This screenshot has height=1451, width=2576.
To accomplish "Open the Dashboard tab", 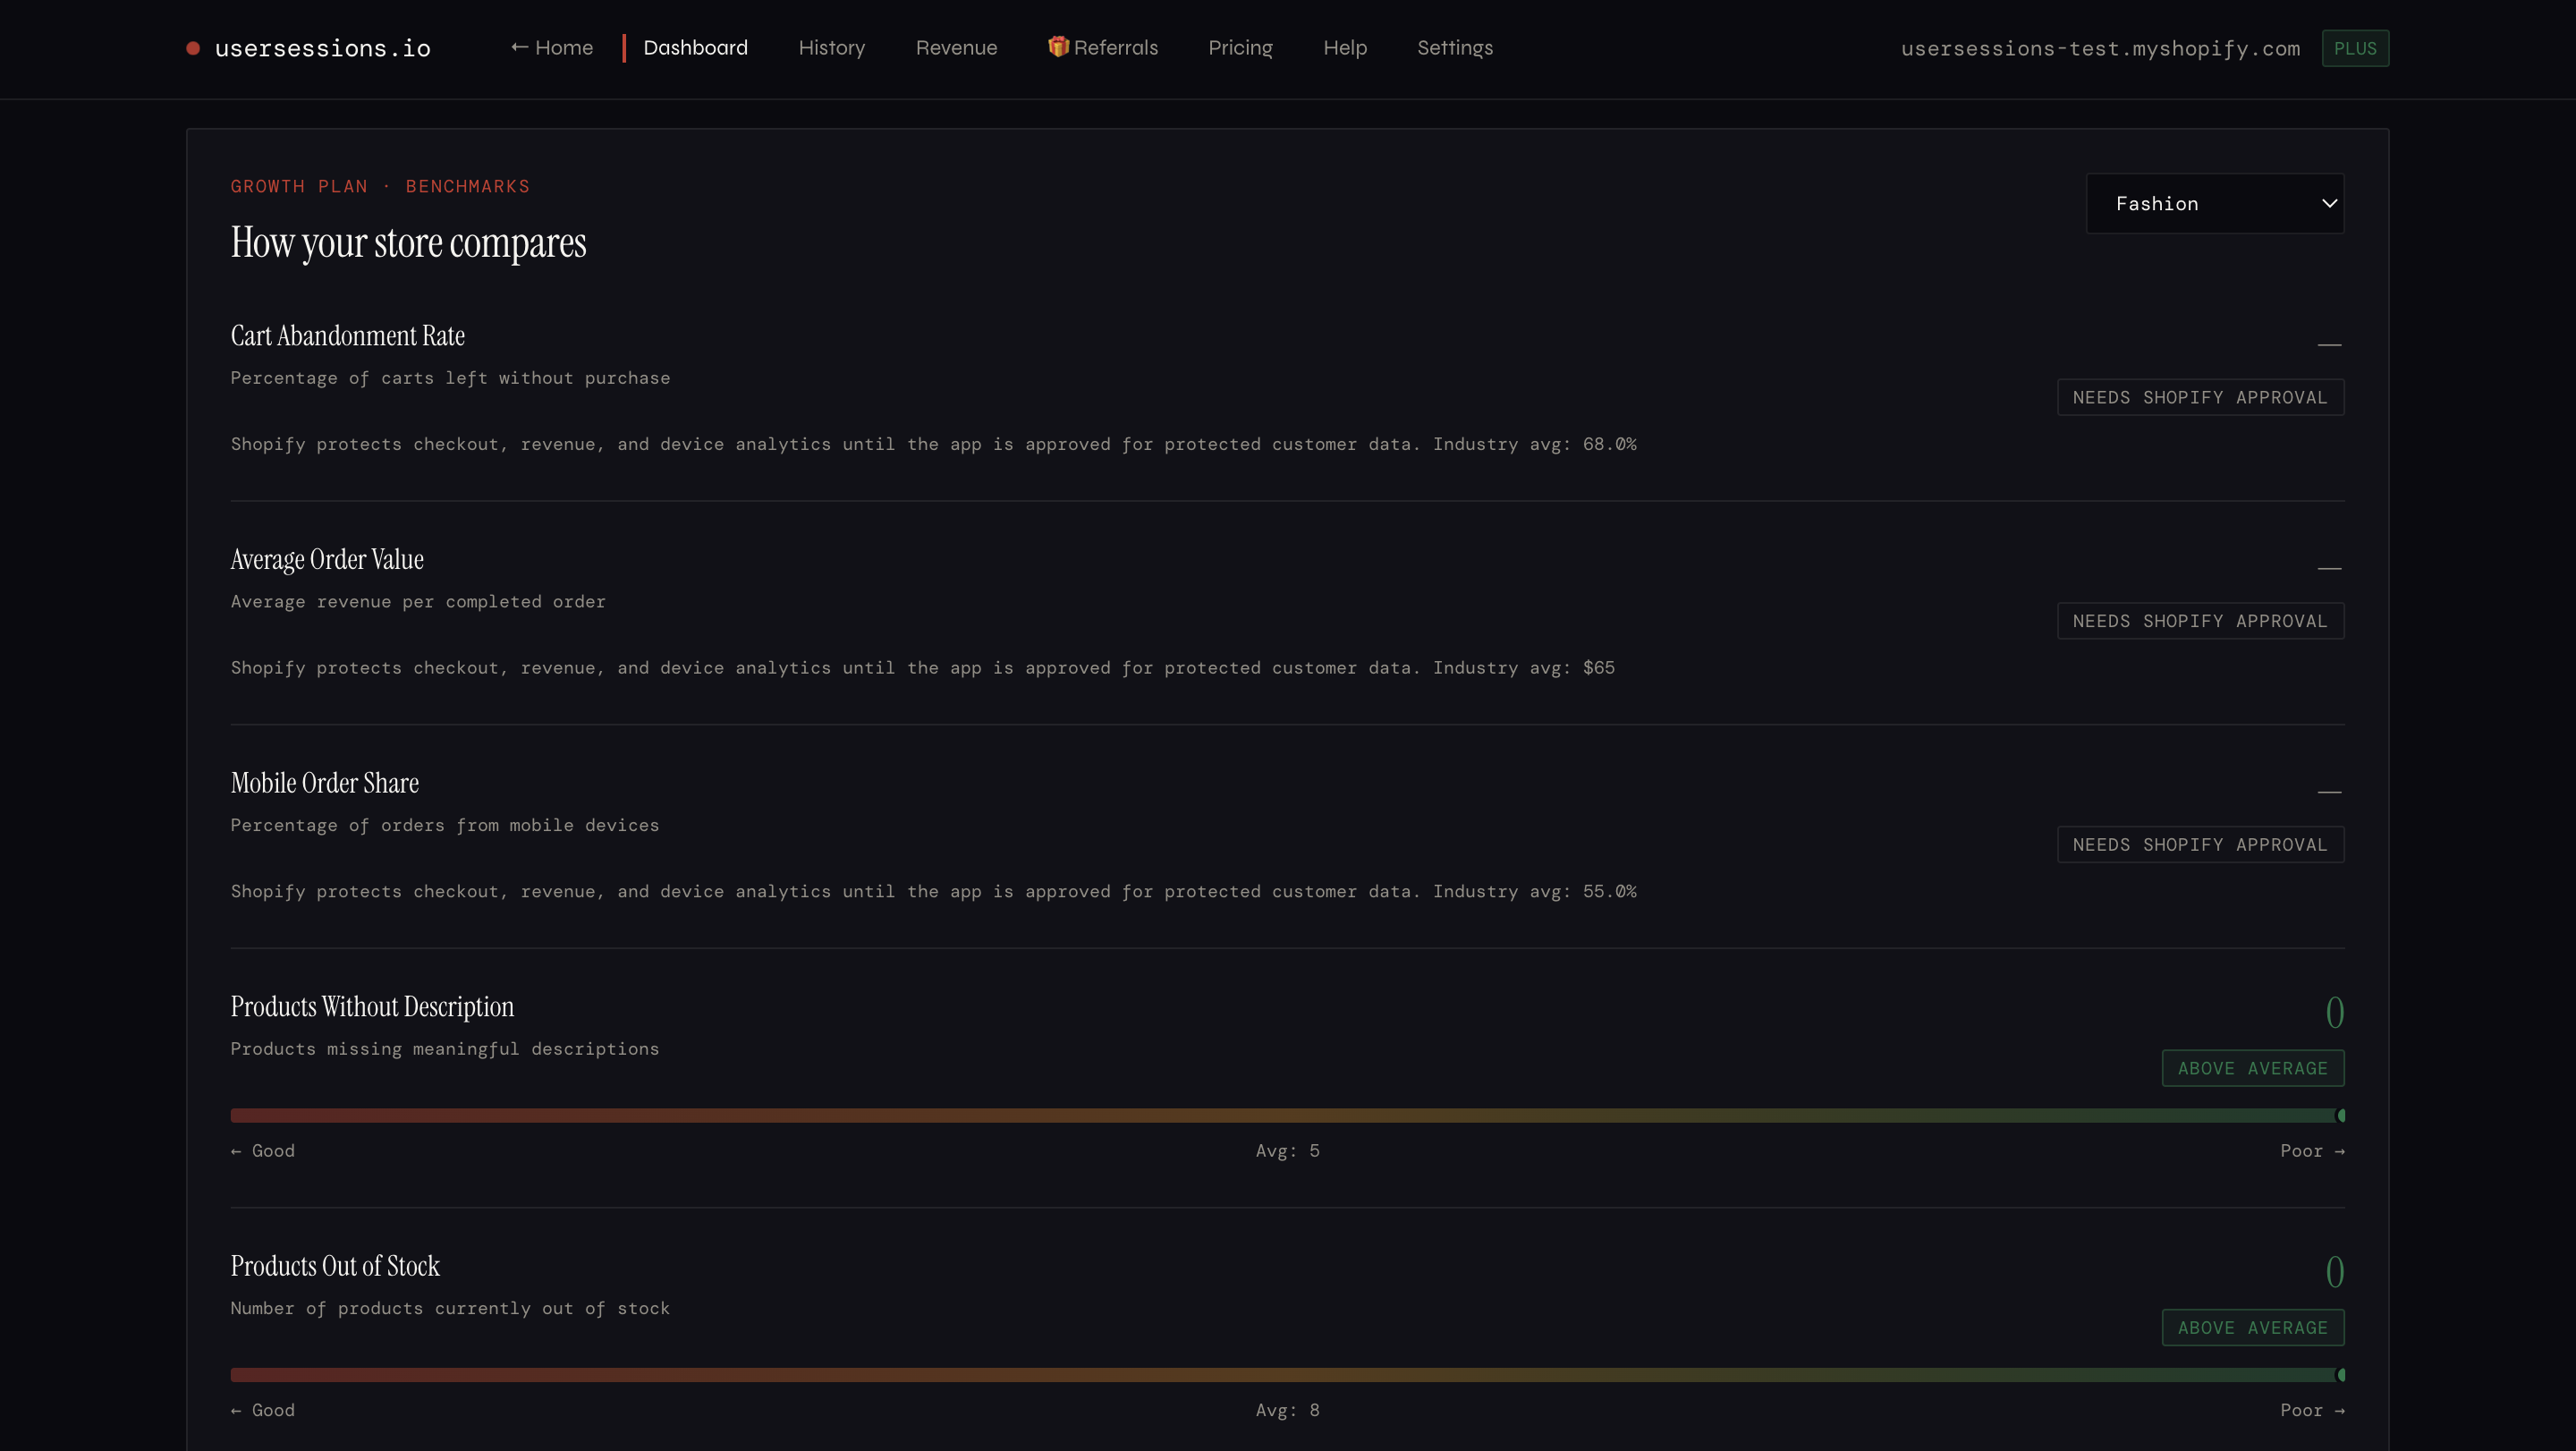I will click(695, 48).
